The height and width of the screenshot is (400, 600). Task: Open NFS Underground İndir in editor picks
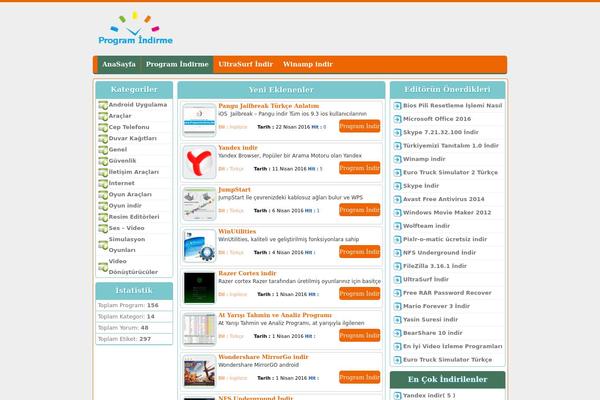coord(439,253)
